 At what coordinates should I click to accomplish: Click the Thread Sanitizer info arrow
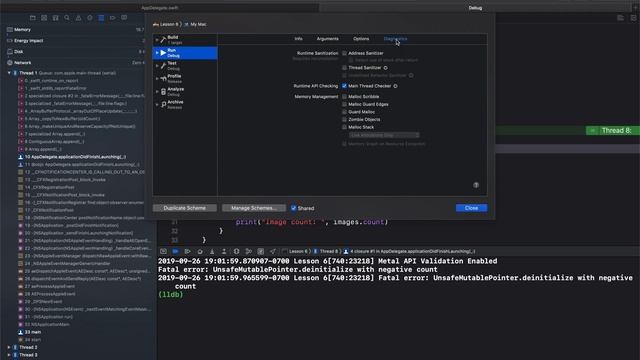point(385,68)
